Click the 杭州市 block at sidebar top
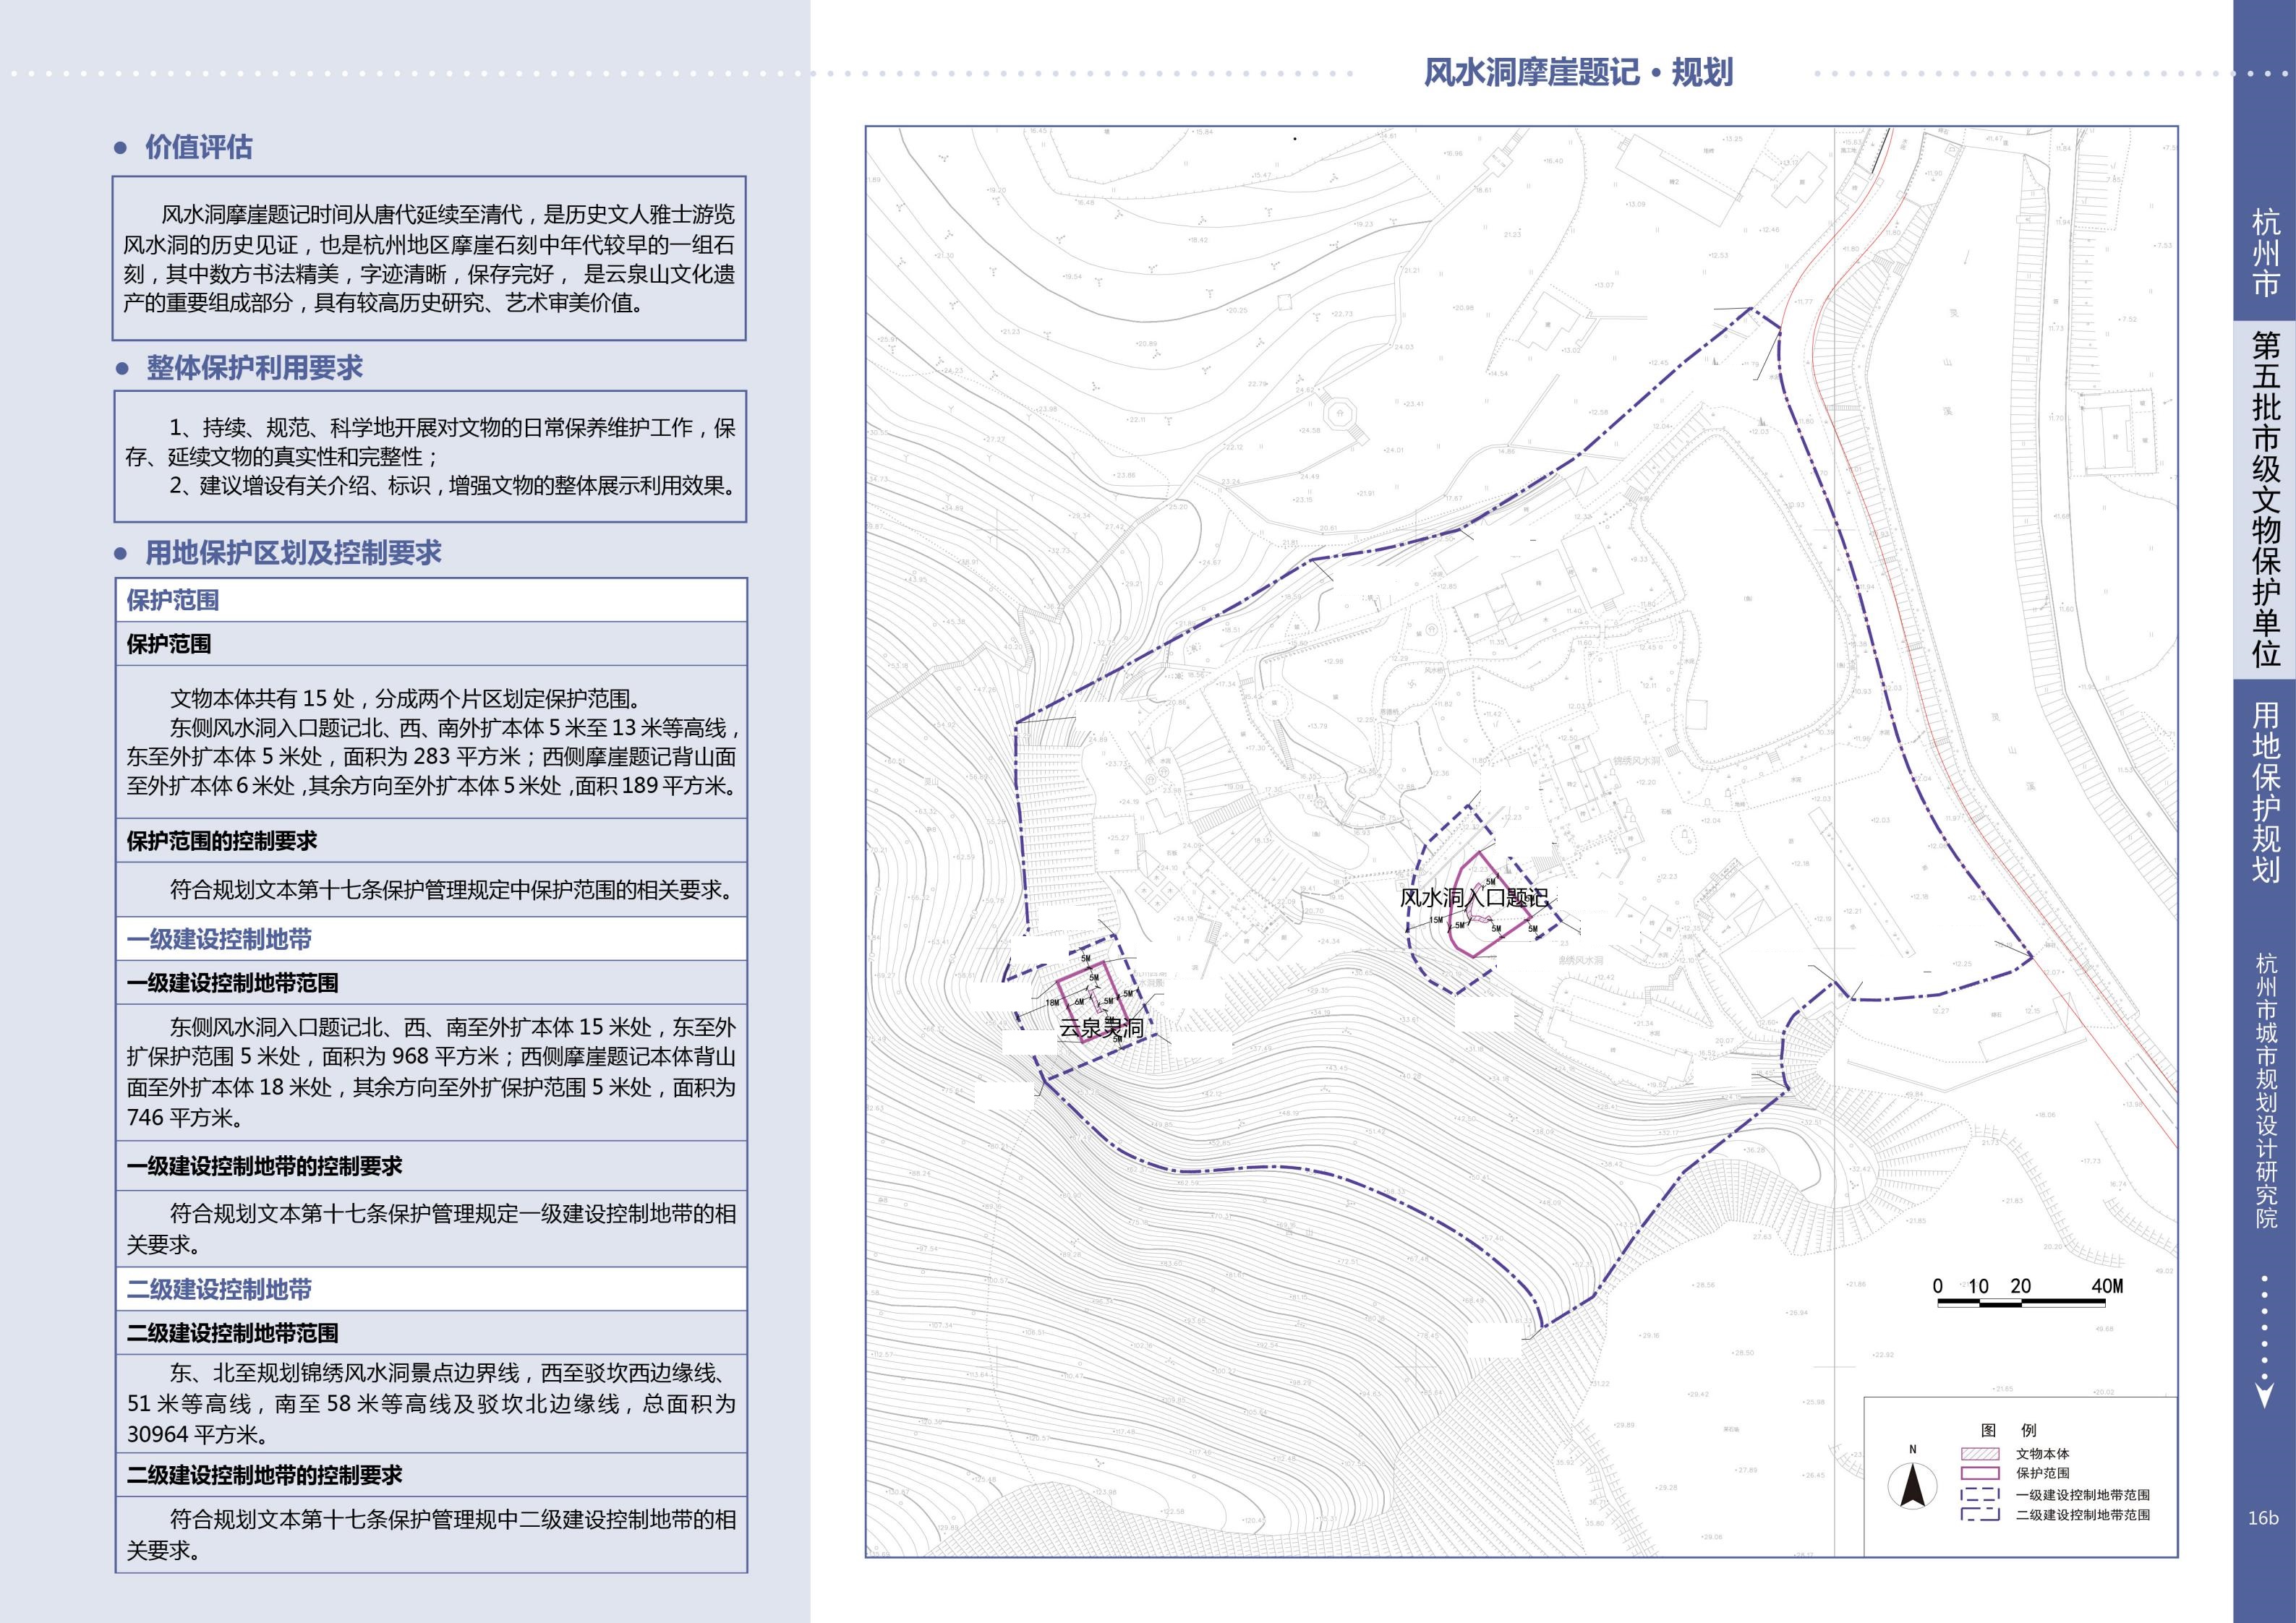 click(x=2265, y=252)
